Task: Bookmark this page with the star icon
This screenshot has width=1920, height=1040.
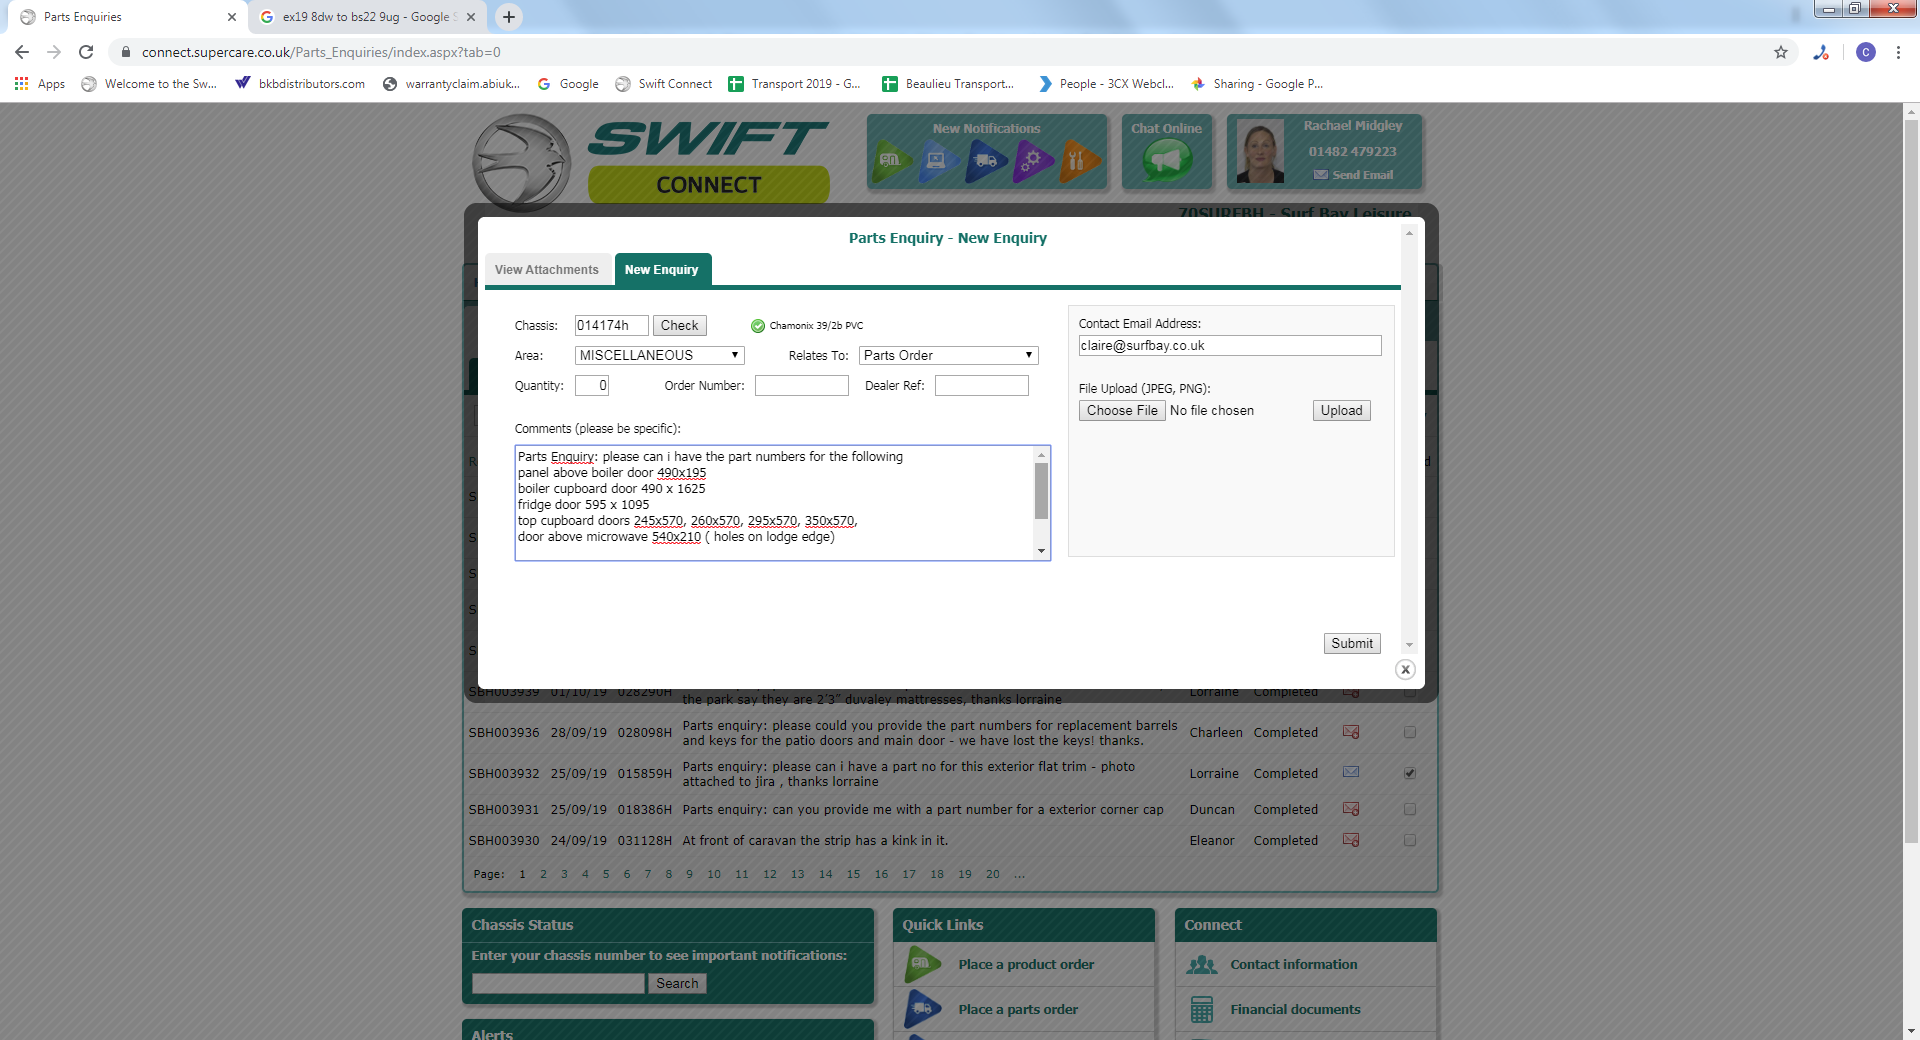Action: click(x=1781, y=52)
